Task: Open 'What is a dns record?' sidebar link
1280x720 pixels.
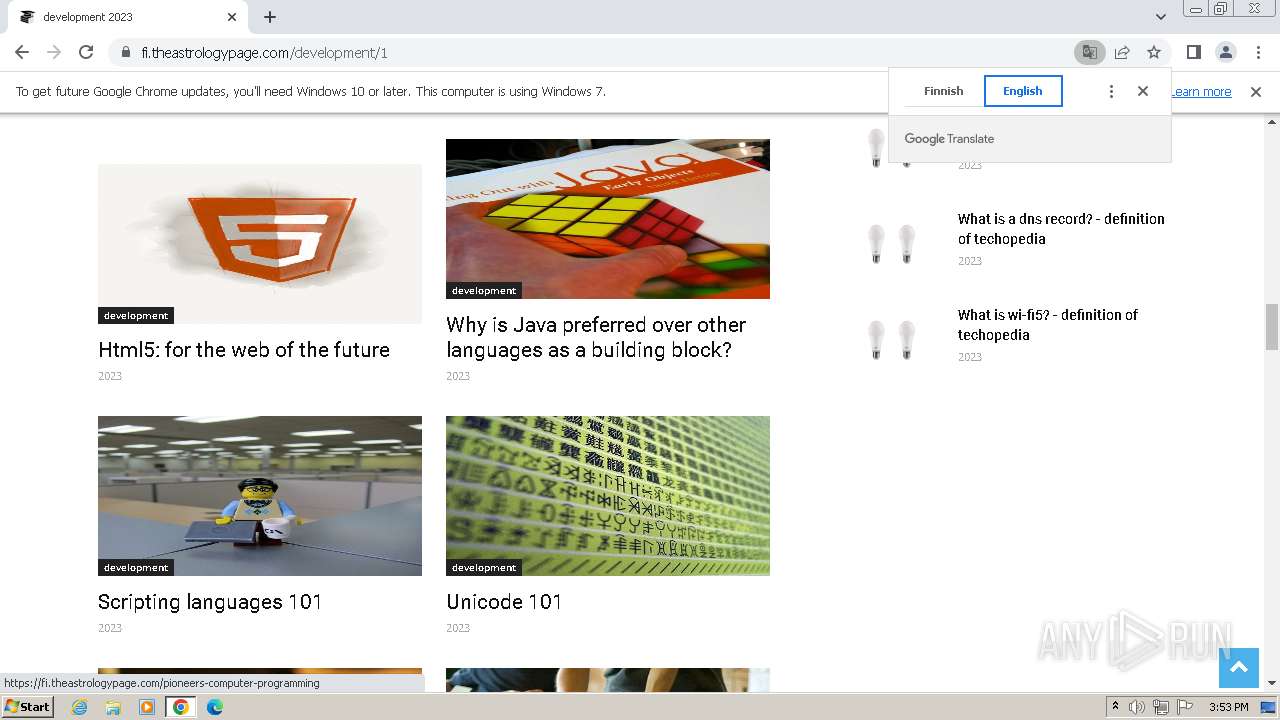Action: [1061, 229]
